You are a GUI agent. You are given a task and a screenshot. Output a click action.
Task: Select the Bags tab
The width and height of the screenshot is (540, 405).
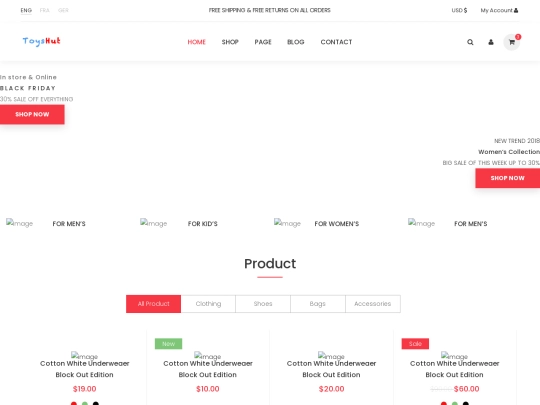318,304
